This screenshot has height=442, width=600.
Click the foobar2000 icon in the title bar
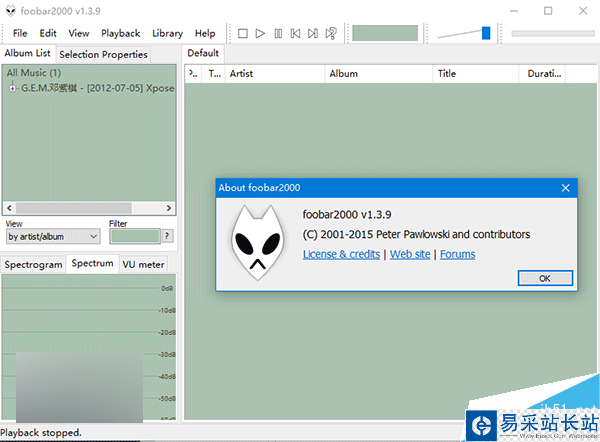tap(11, 11)
